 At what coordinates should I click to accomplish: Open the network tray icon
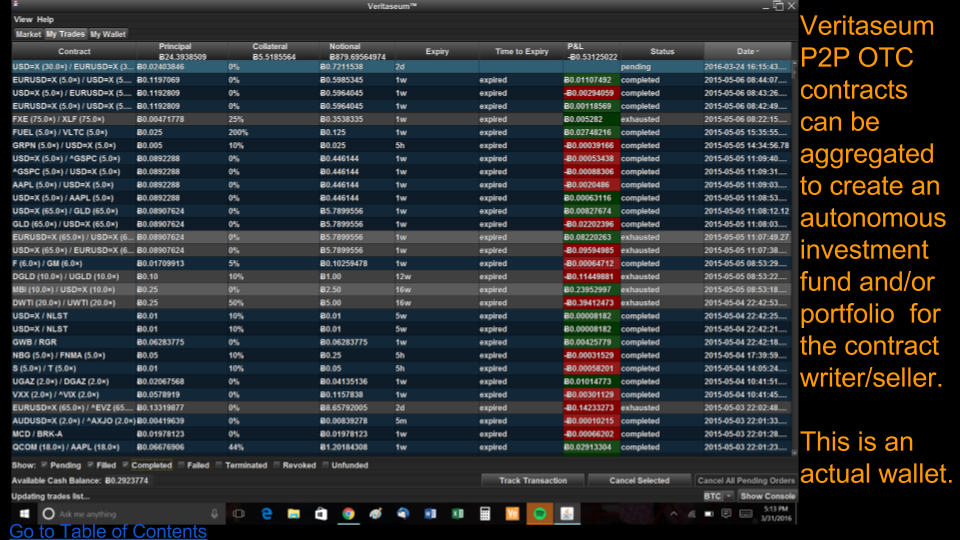(691, 514)
